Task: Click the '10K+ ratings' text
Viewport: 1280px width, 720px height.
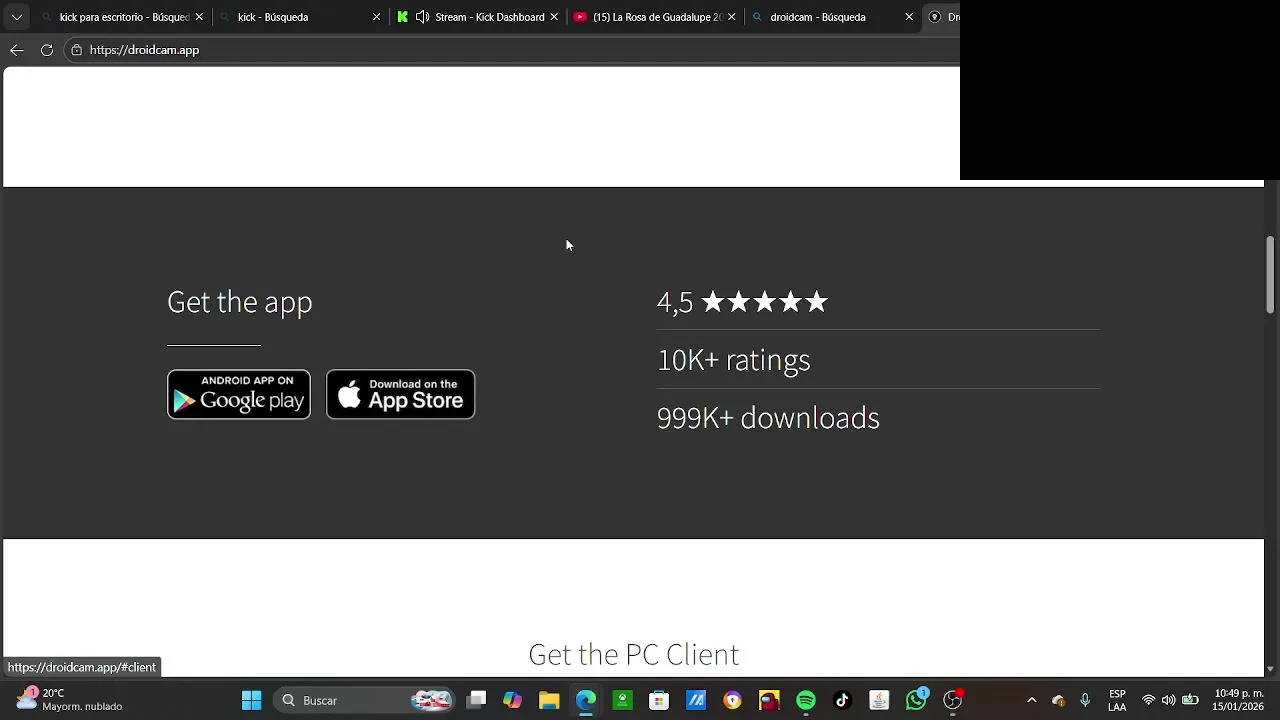Action: coord(734,360)
